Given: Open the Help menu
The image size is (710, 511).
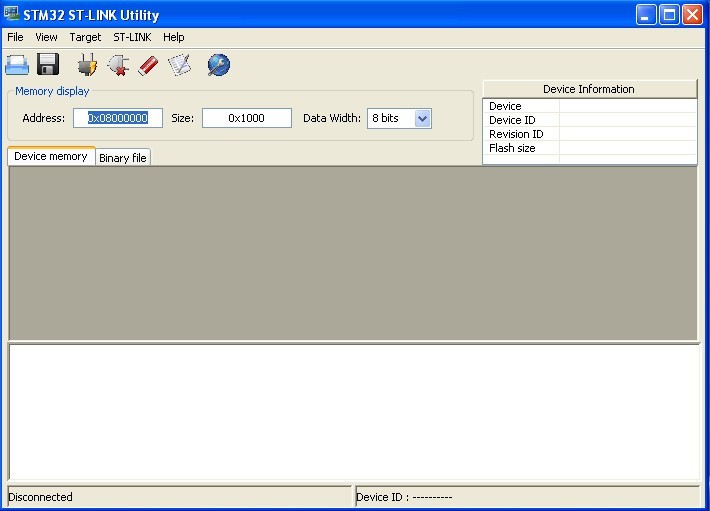Looking at the screenshot, I should point(173,37).
